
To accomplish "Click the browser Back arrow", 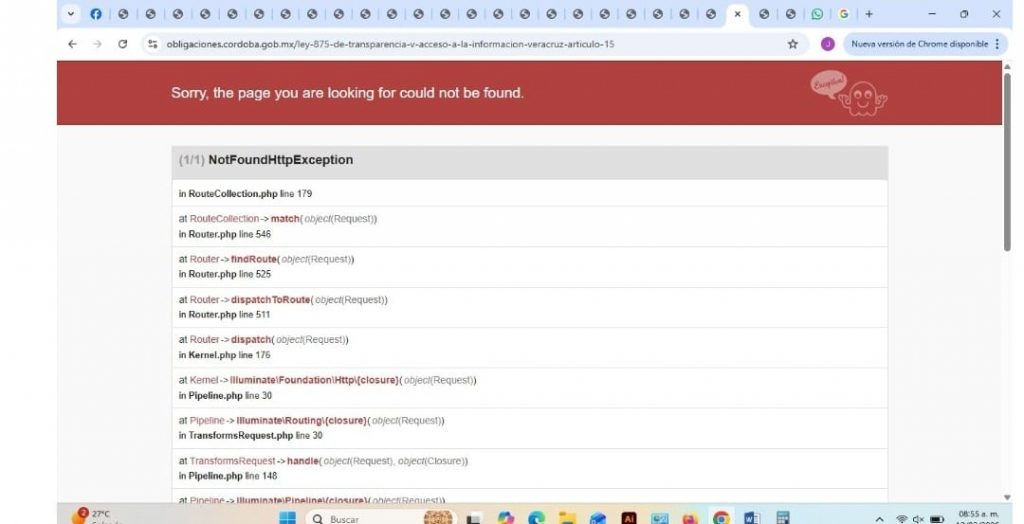I will tap(72, 44).
